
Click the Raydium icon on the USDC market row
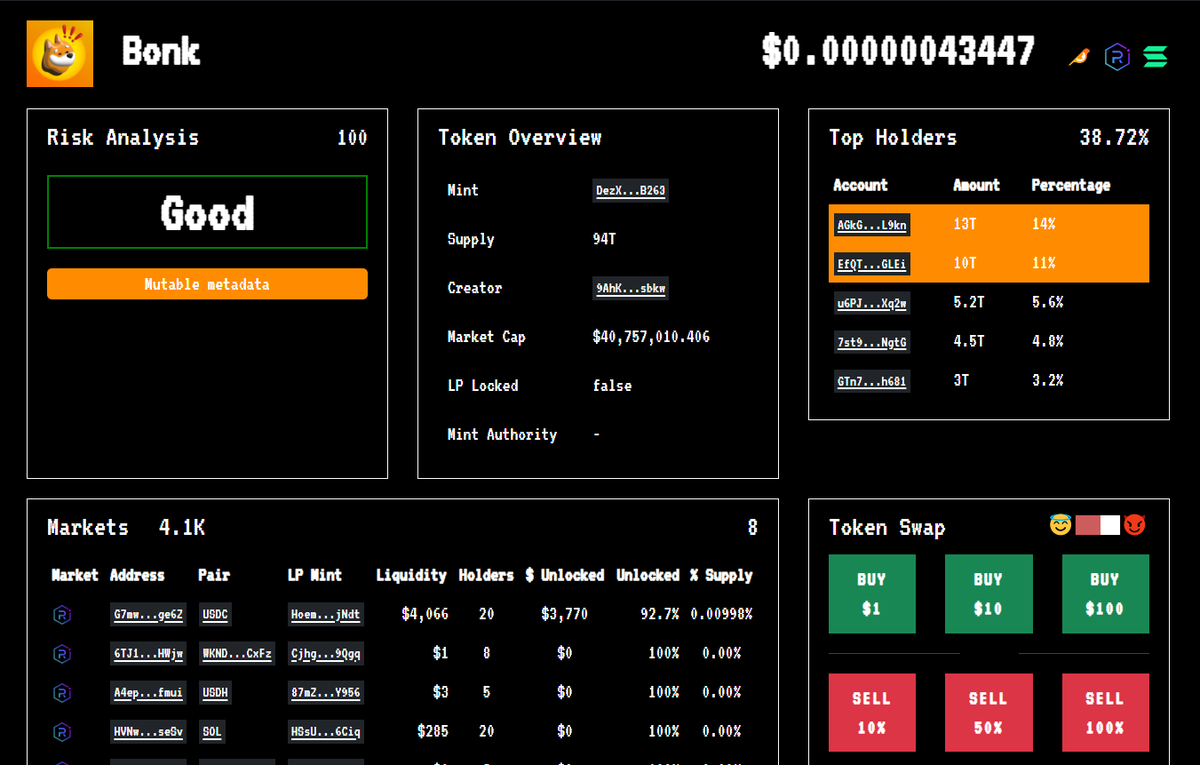tap(63, 615)
